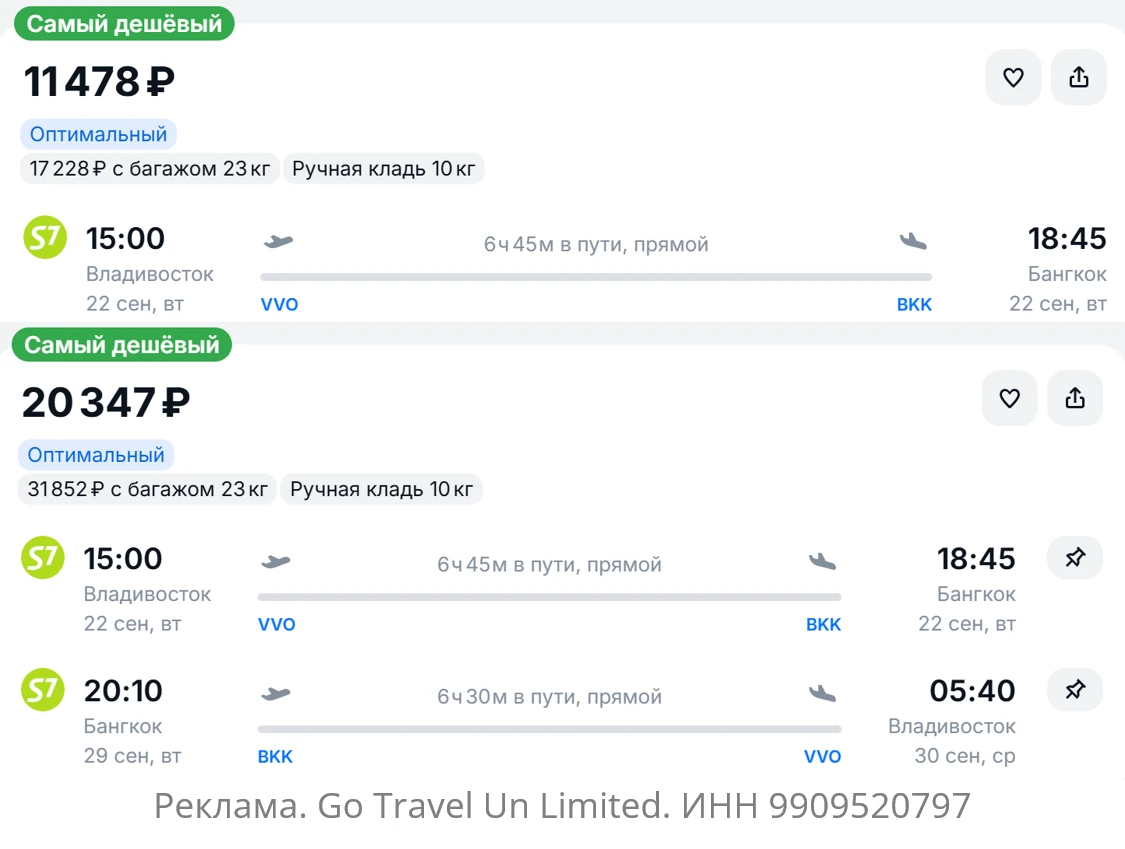Select the 17 228 ₽ with baggage 23 kg option

[149, 169]
